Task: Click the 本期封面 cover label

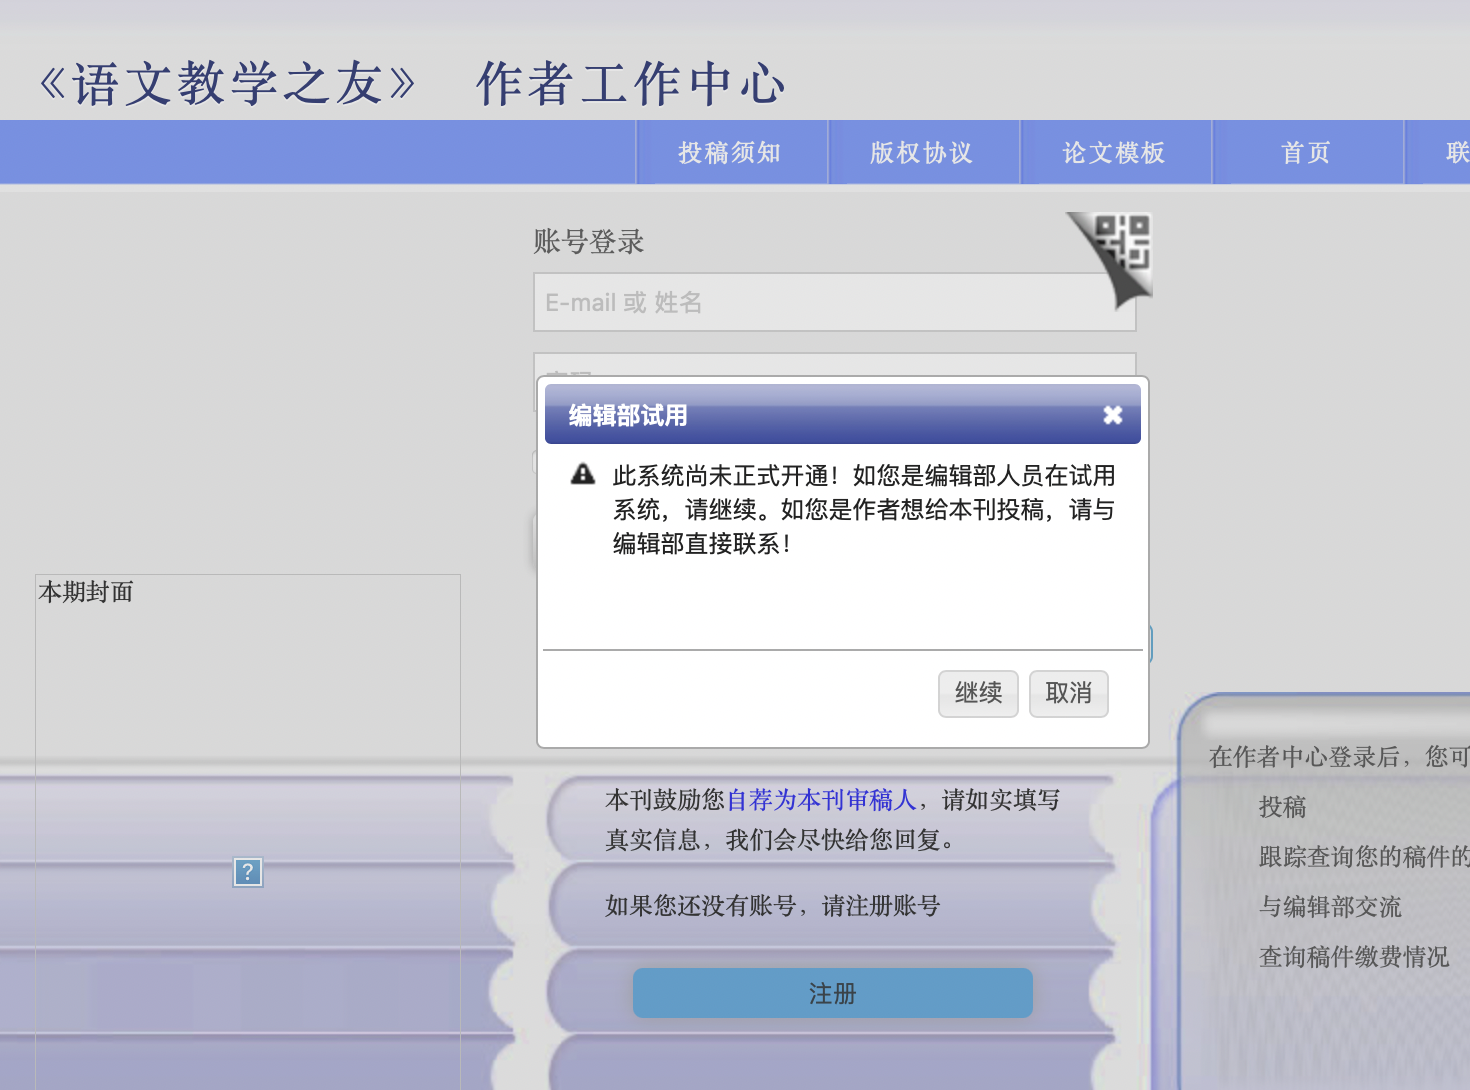Action: (86, 592)
